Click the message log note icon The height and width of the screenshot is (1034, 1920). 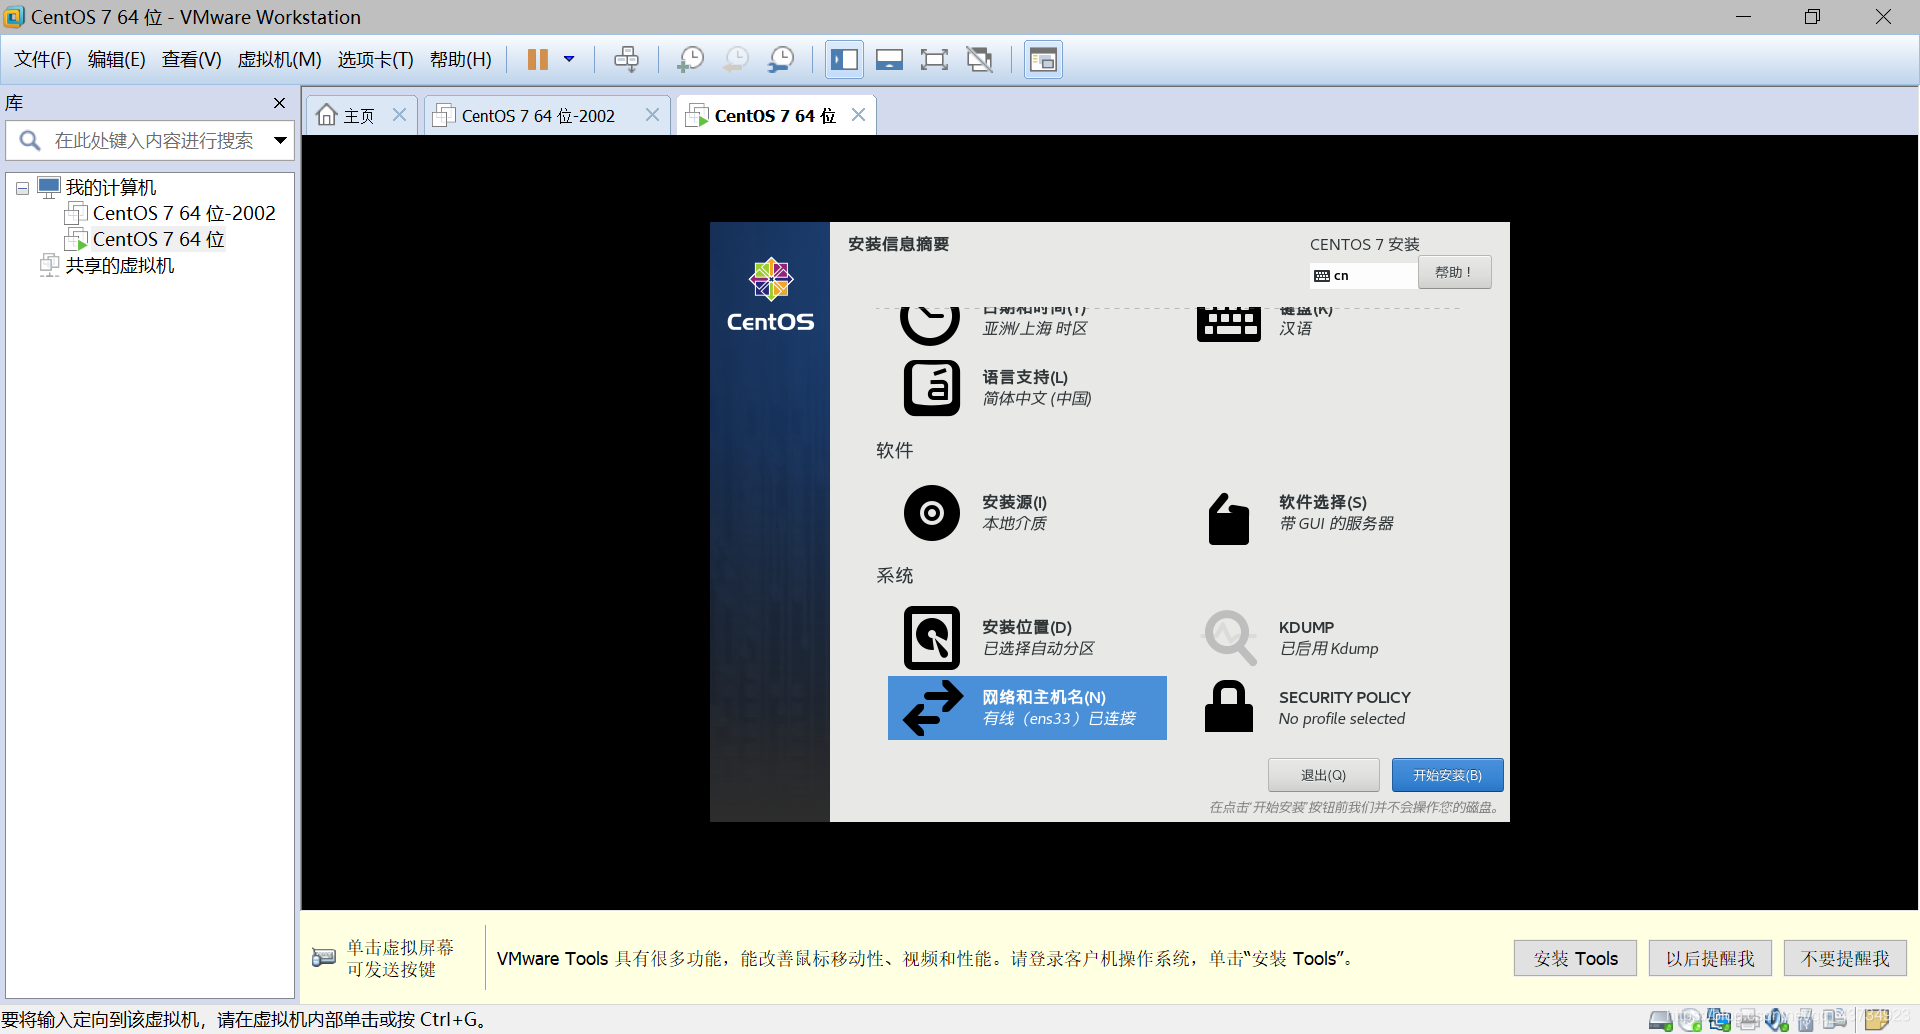coord(1876,1019)
